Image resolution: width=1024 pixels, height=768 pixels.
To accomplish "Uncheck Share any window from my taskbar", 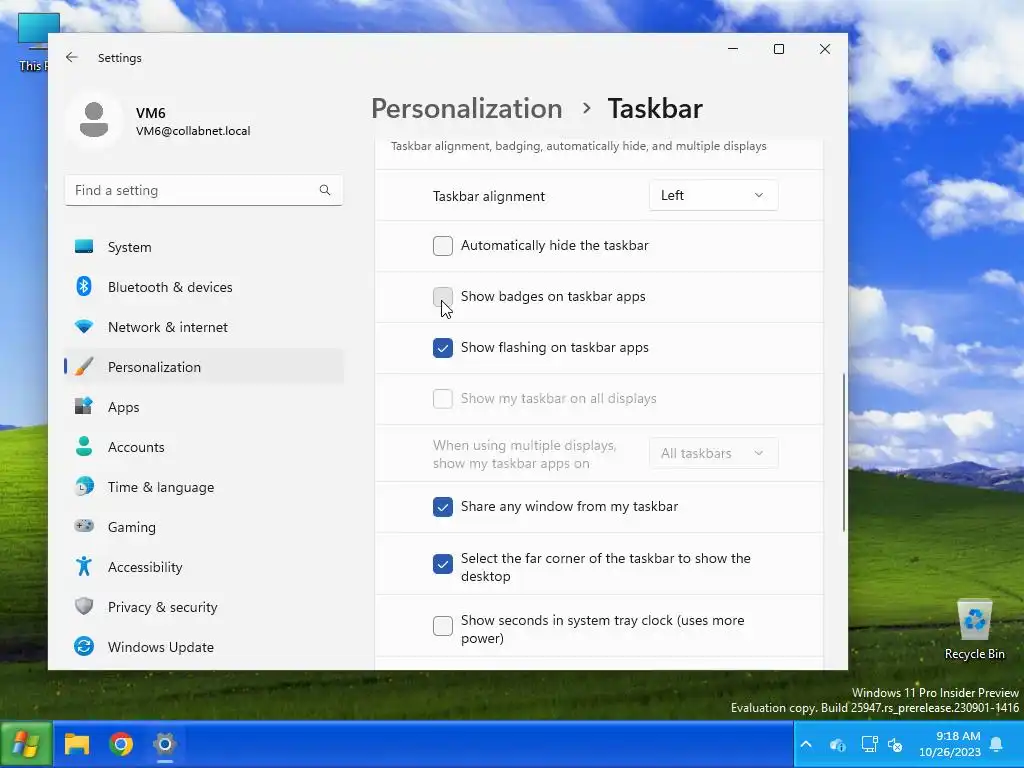I will 443,507.
